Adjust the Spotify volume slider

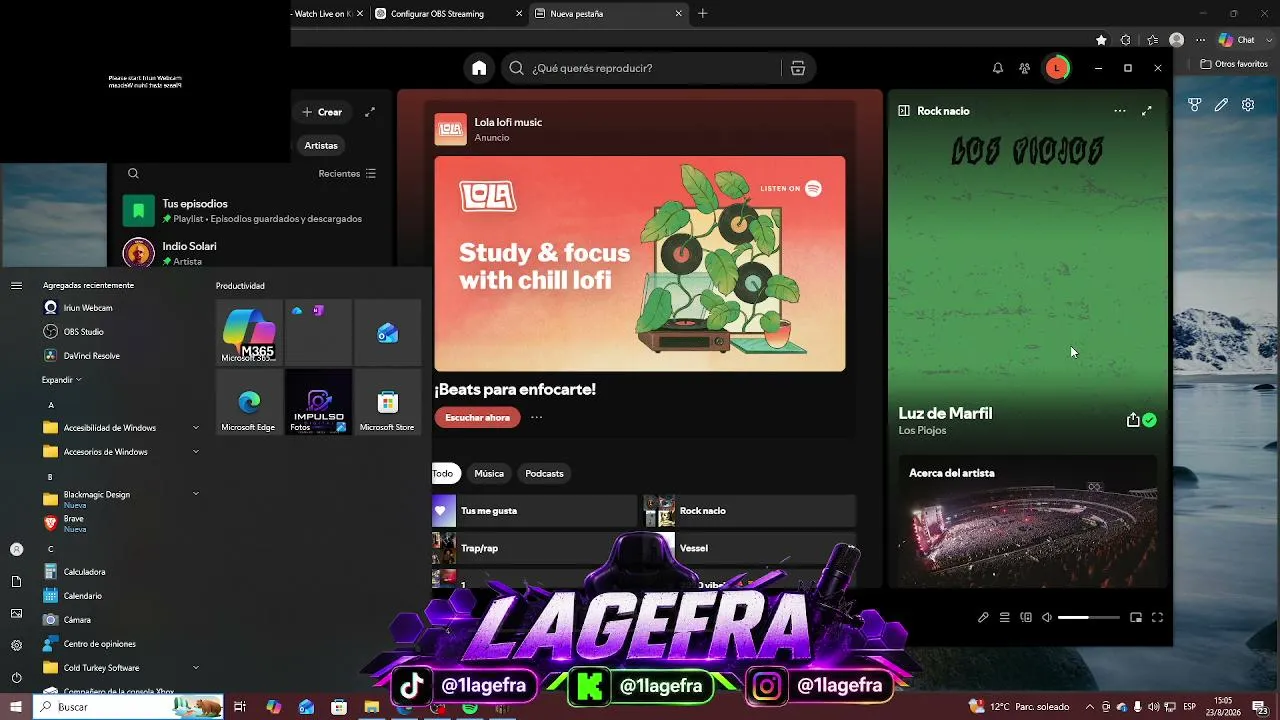point(1088,617)
